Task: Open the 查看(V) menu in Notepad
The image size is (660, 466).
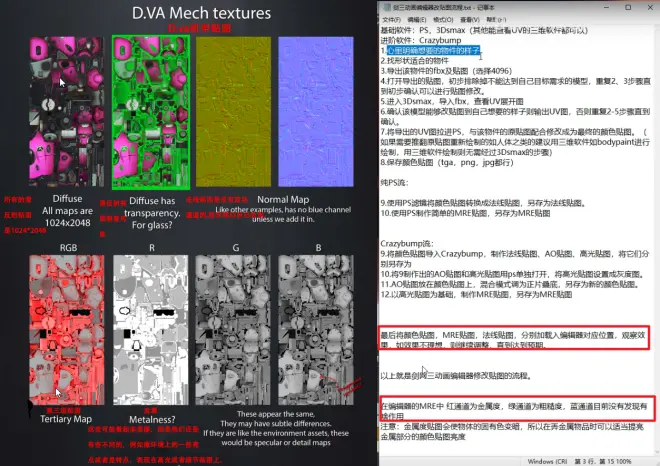Action: (470, 20)
